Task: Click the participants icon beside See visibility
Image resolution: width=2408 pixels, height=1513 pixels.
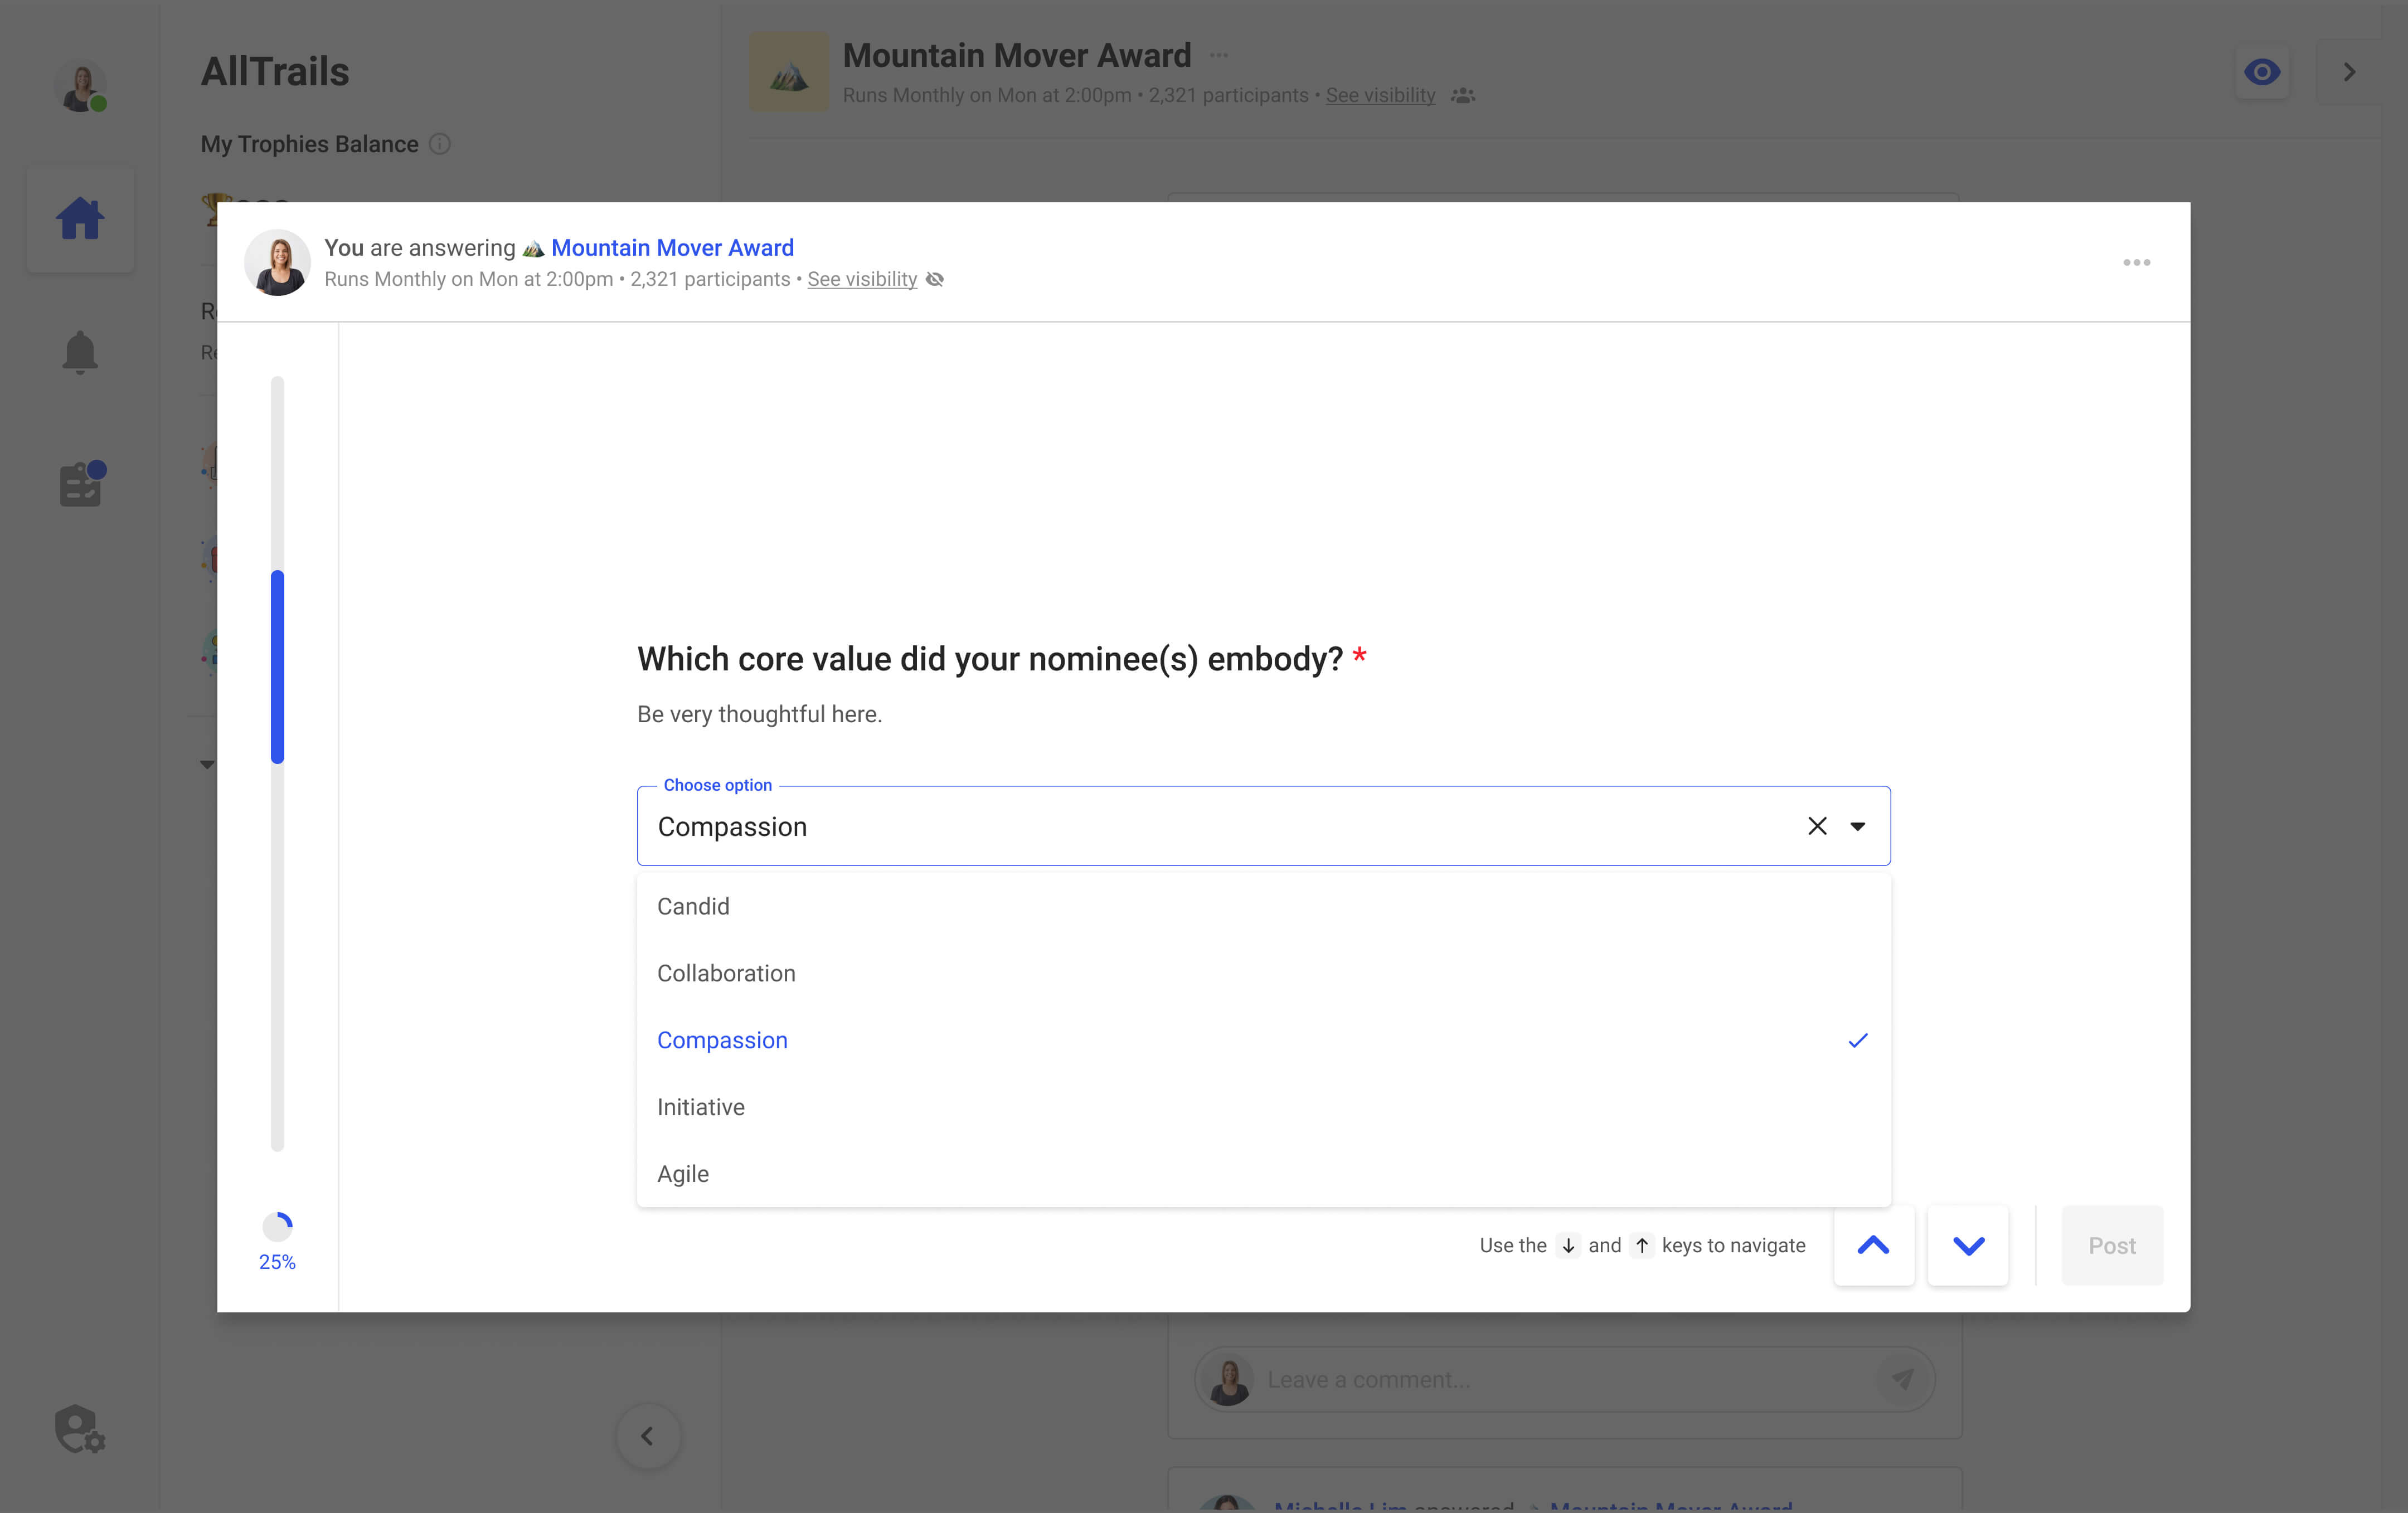Action: [x=1463, y=95]
